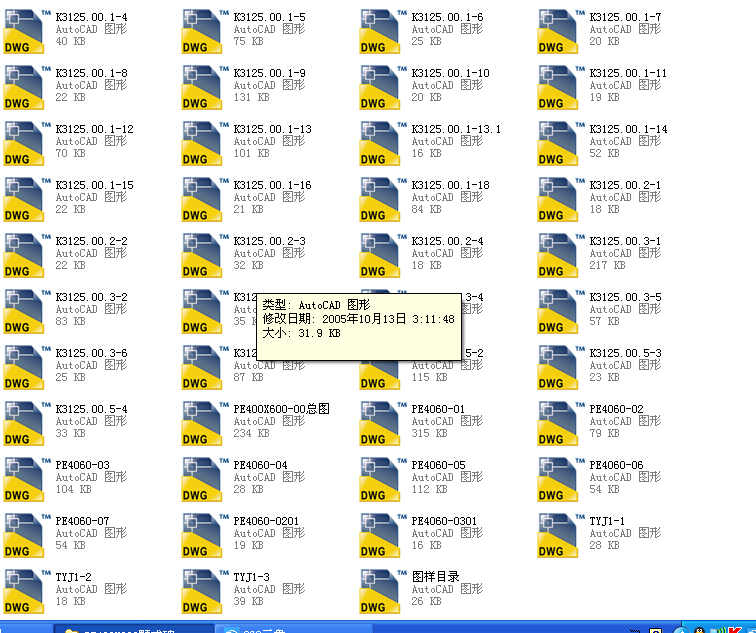This screenshot has height=633, width=756.
Task: Click the K3125.00.1-12 DWG file icon
Action: pos(24,143)
